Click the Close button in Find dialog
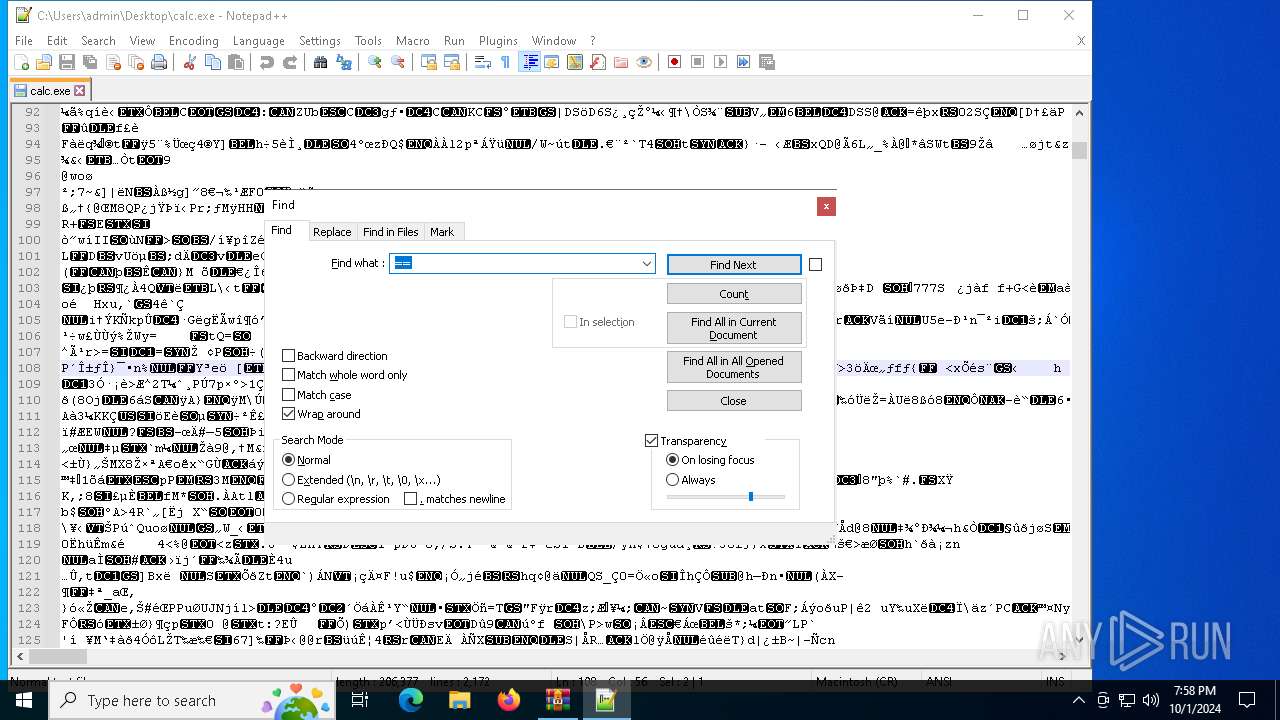Image resolution: width=1280 pixels, height=720 pixels. click(x=734, y=401)
